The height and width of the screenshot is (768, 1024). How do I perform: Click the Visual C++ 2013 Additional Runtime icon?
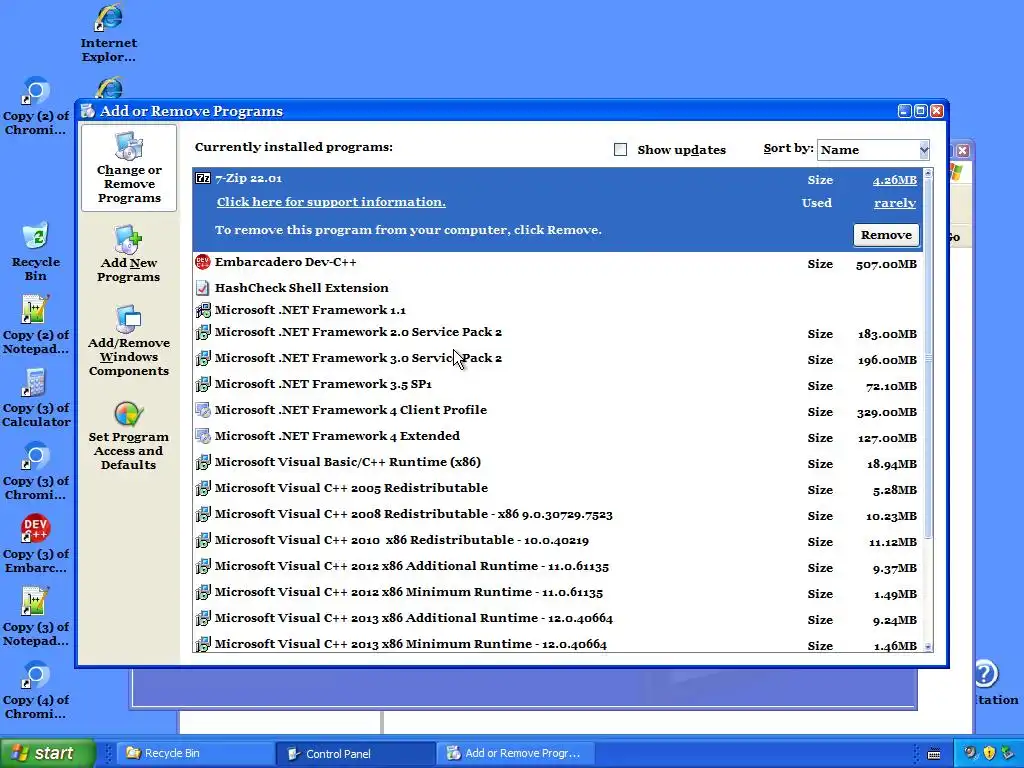pos(203,618)
